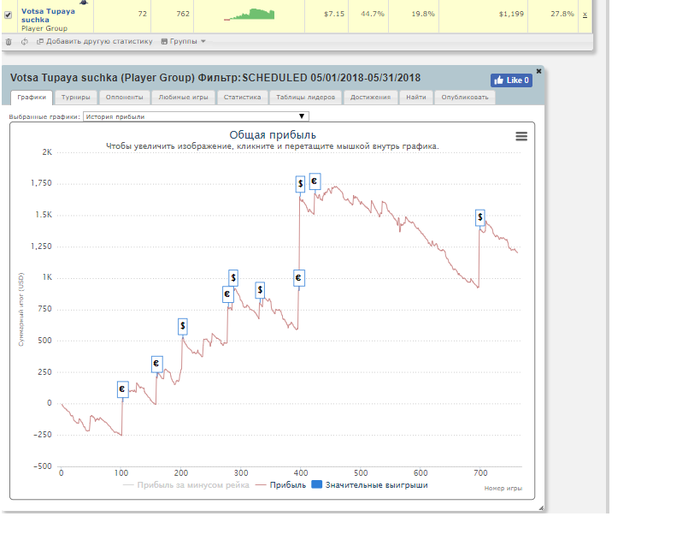Open the Найти tab
The image size is (700, 540).
(416, 97)
